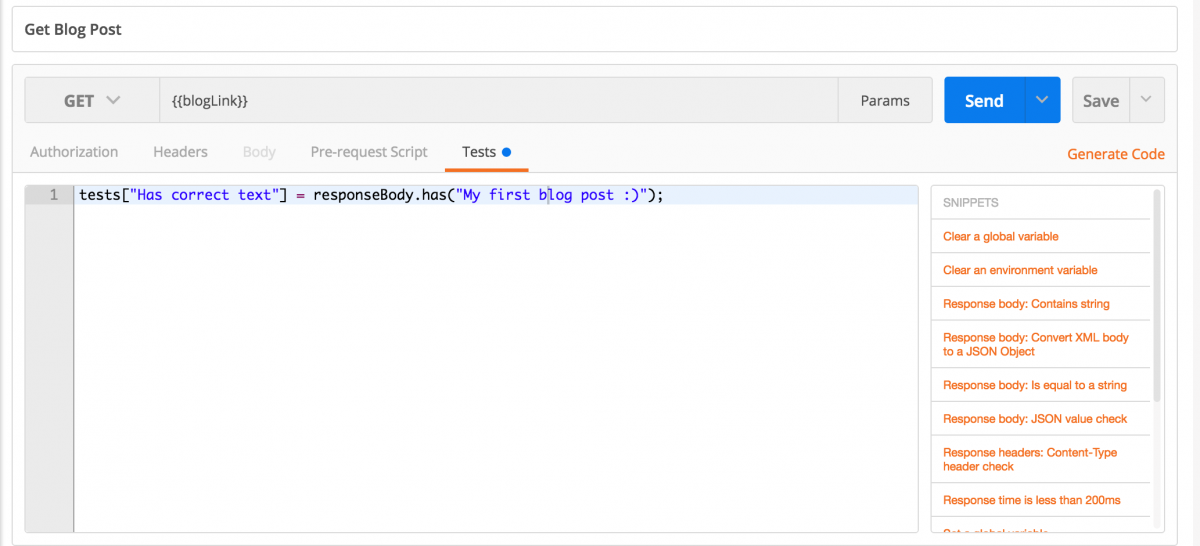Click the SNIPPETS heading
Image resolution: width=1200 pixels, height=546 pixels.
[x=971, y=203]
